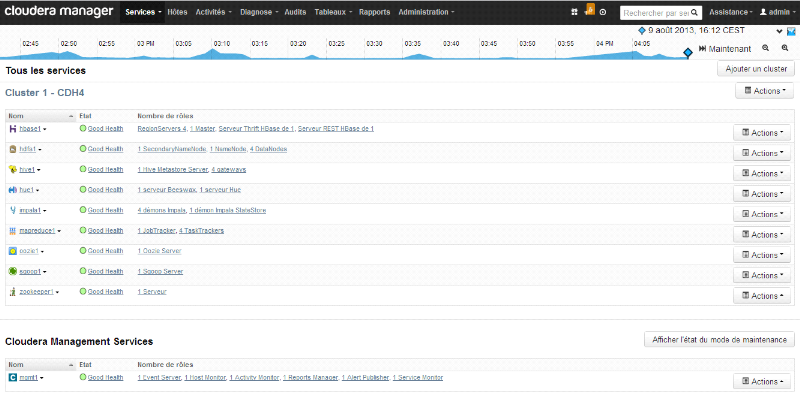Image resolution: width=800 pixels, height=404 pixels.
Task: Open the hbase1 service link
Action: pos(30,129)
